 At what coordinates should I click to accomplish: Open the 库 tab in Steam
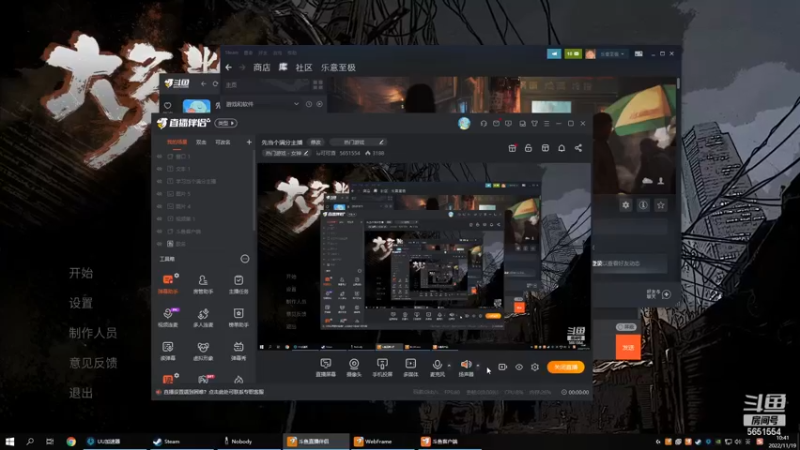283,67
